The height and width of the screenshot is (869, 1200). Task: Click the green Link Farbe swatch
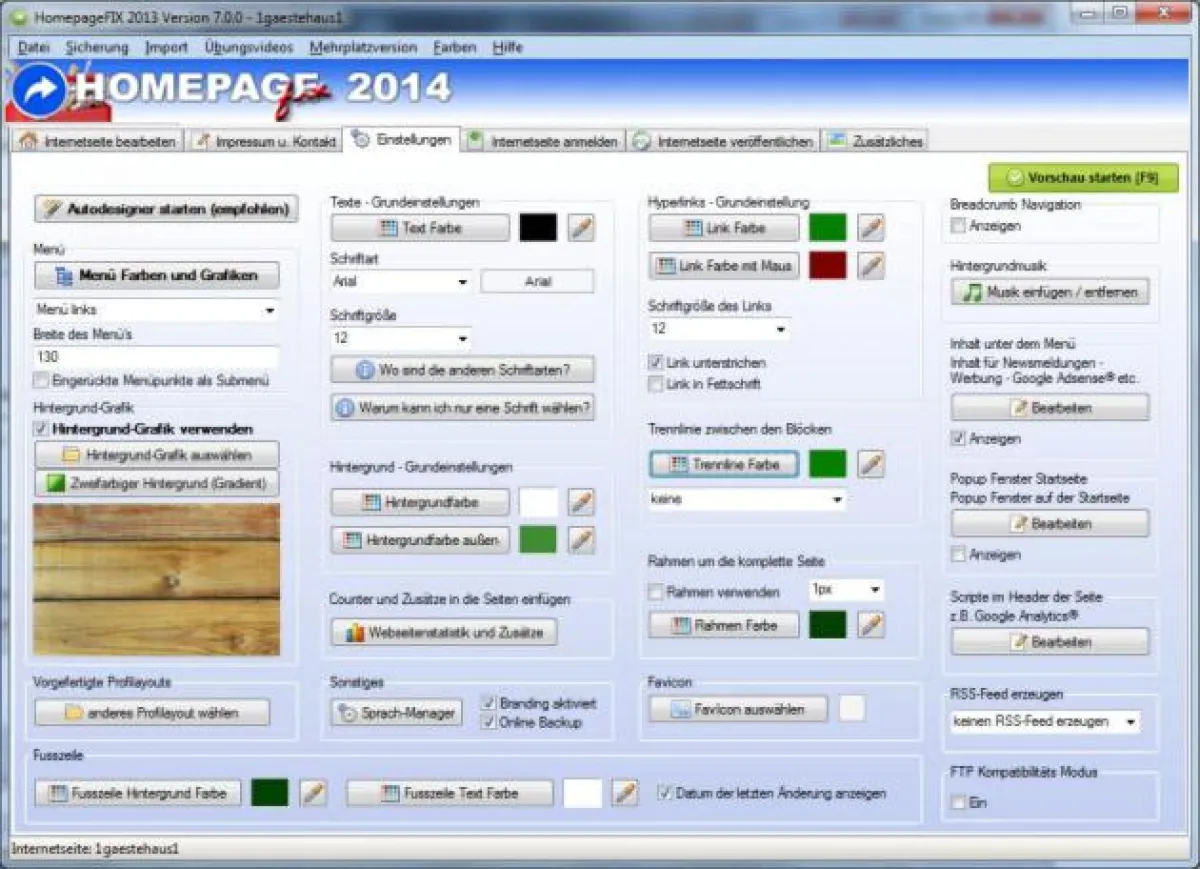tap(827, 227)
